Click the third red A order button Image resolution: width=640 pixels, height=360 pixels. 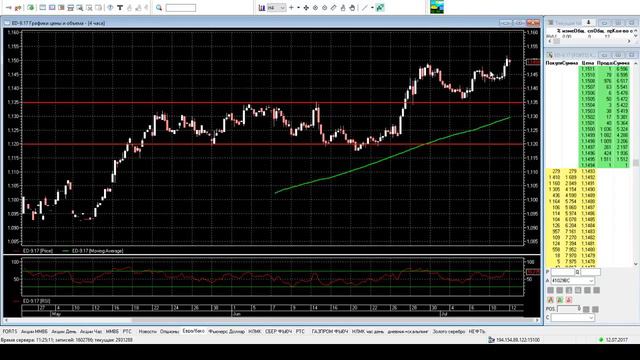tap(569, 300)
